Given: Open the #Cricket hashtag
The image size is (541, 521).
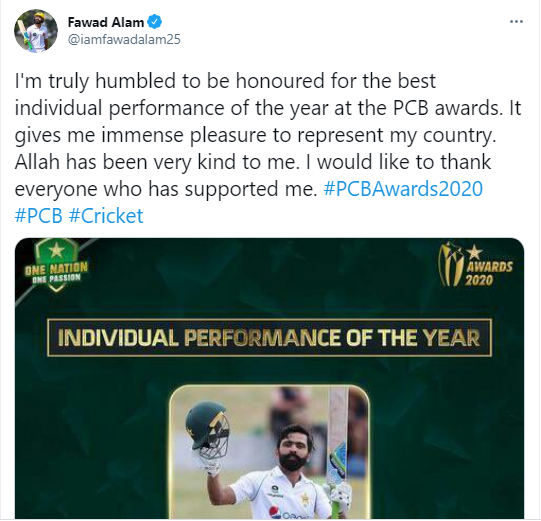Looking at the screenshot, I should pyautogui.click(x=106, y=216).
